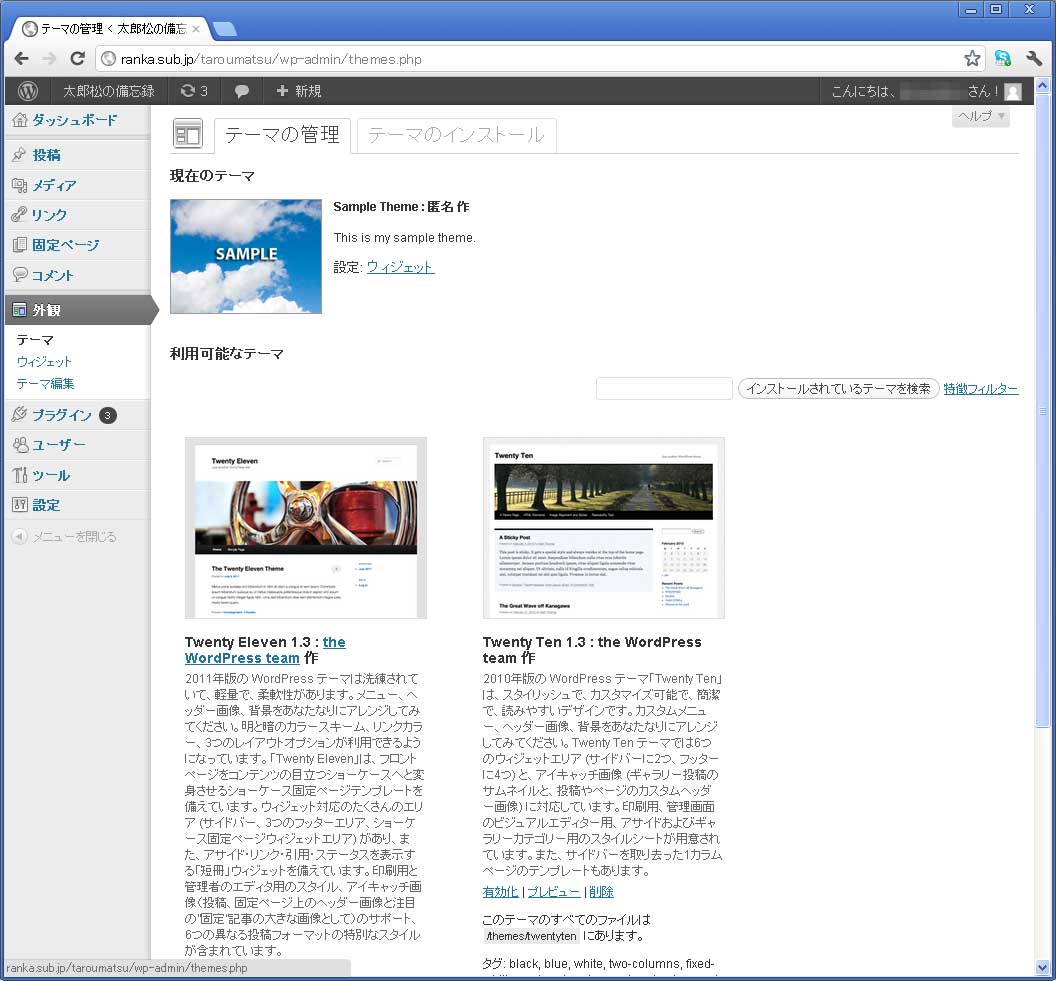Click the new tab button in Chrome
This screenshot has height=981, width=1056.
(x=225, y=29)
